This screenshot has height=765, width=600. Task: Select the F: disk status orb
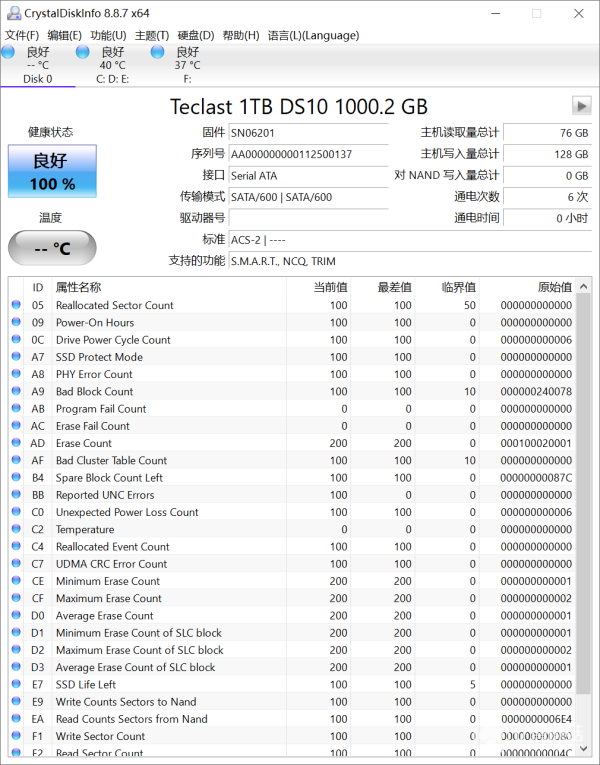[x=157, y=52]
